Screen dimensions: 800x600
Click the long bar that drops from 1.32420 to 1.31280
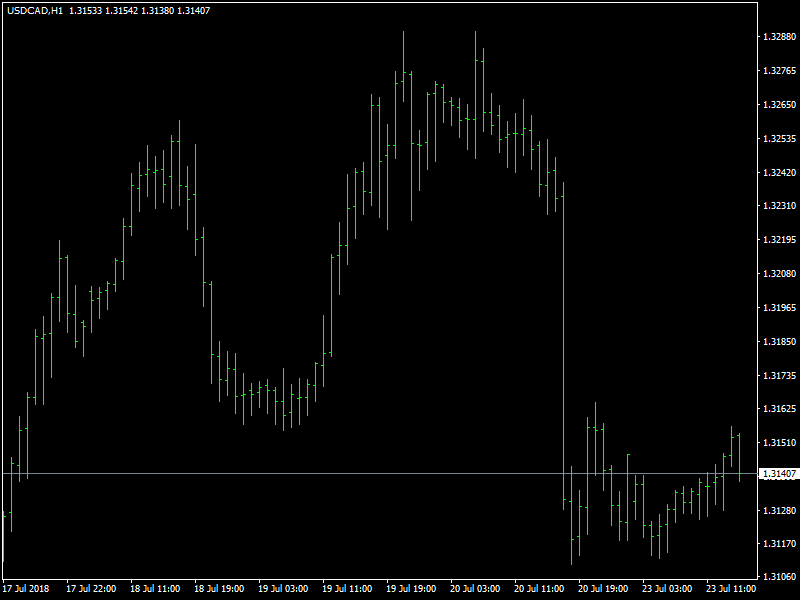point(563,346)
